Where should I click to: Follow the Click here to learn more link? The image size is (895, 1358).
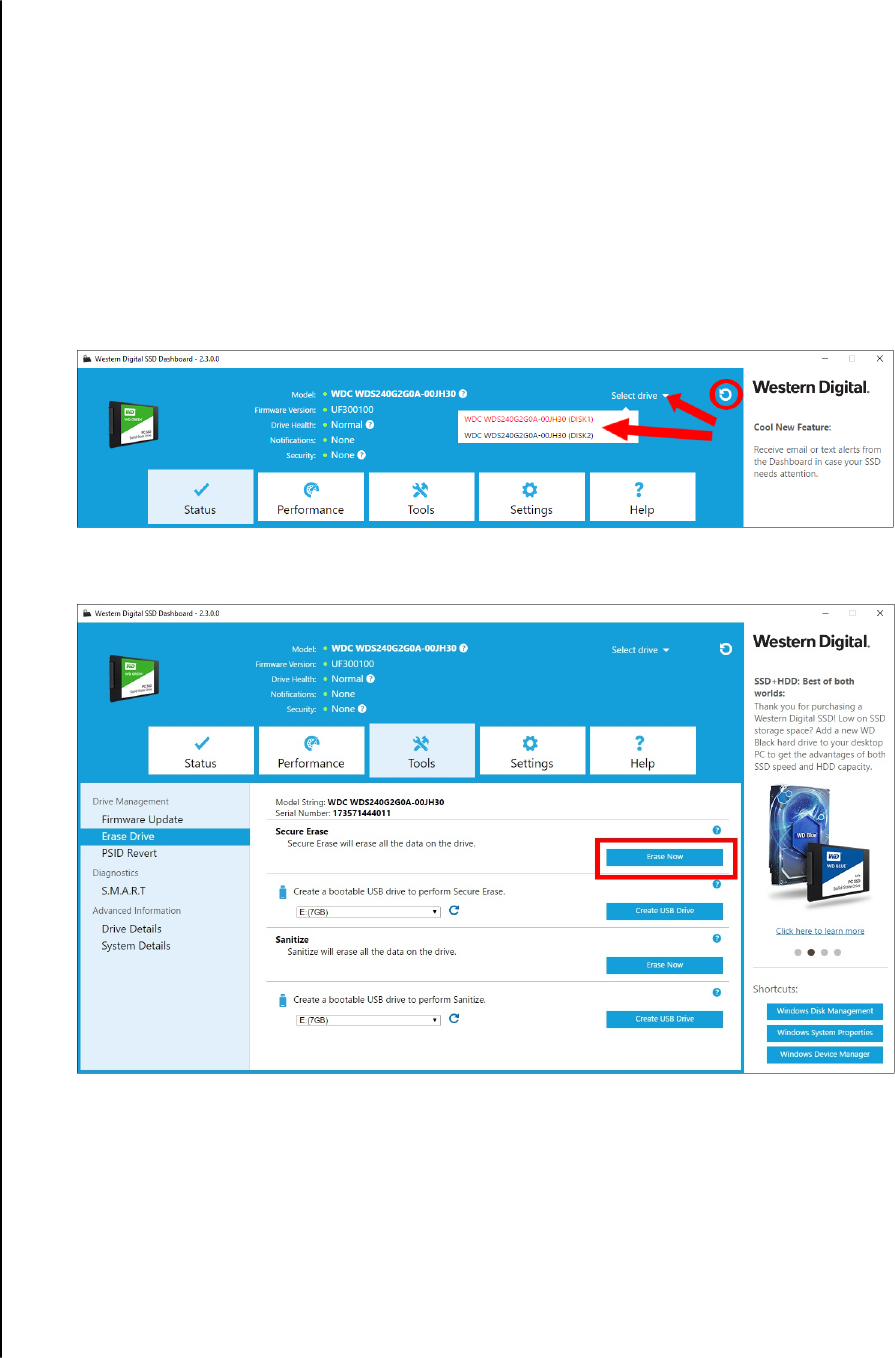coord(820,931)
